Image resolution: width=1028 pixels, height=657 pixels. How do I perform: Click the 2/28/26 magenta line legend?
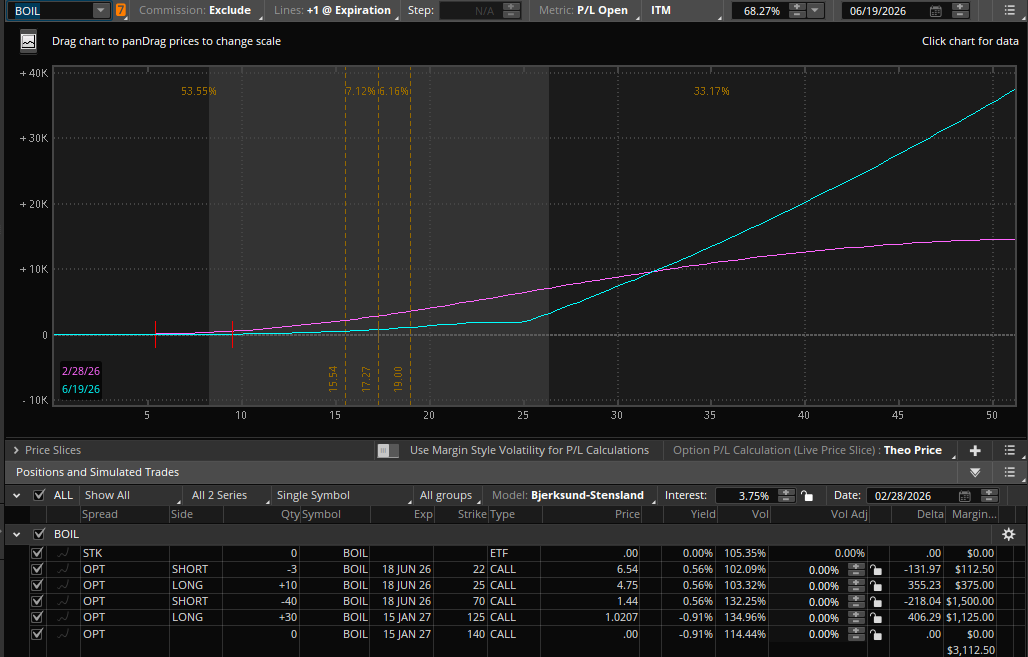(x=81, y=371)
